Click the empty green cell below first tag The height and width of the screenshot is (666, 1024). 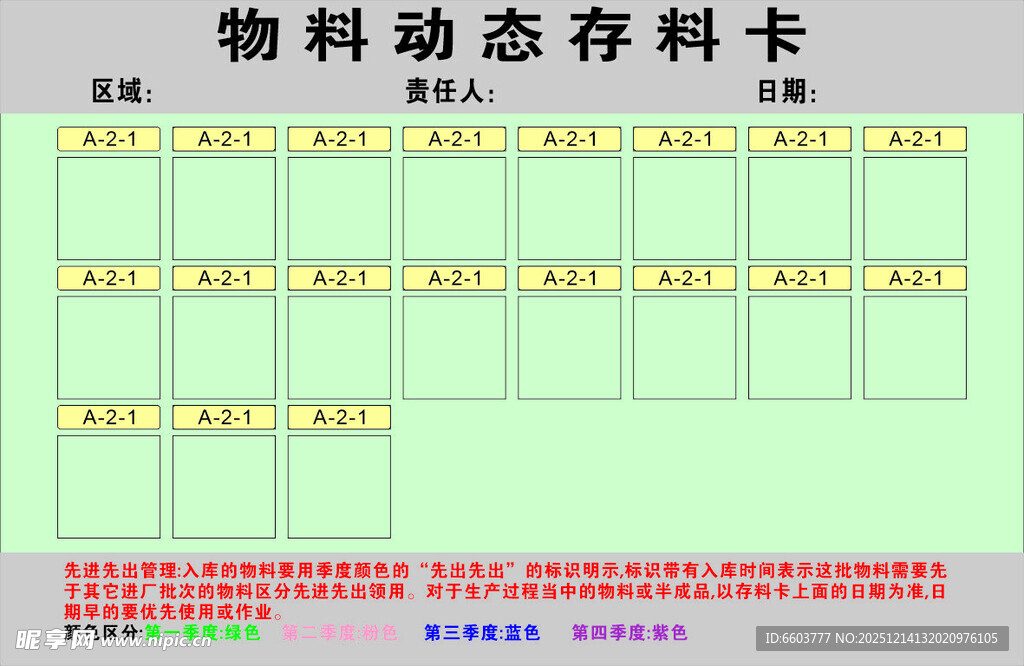108,210
